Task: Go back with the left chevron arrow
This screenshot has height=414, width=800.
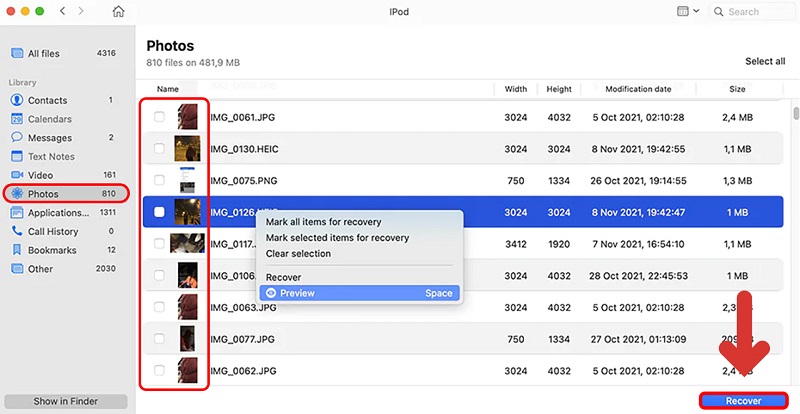Action: tap(61, 12)
